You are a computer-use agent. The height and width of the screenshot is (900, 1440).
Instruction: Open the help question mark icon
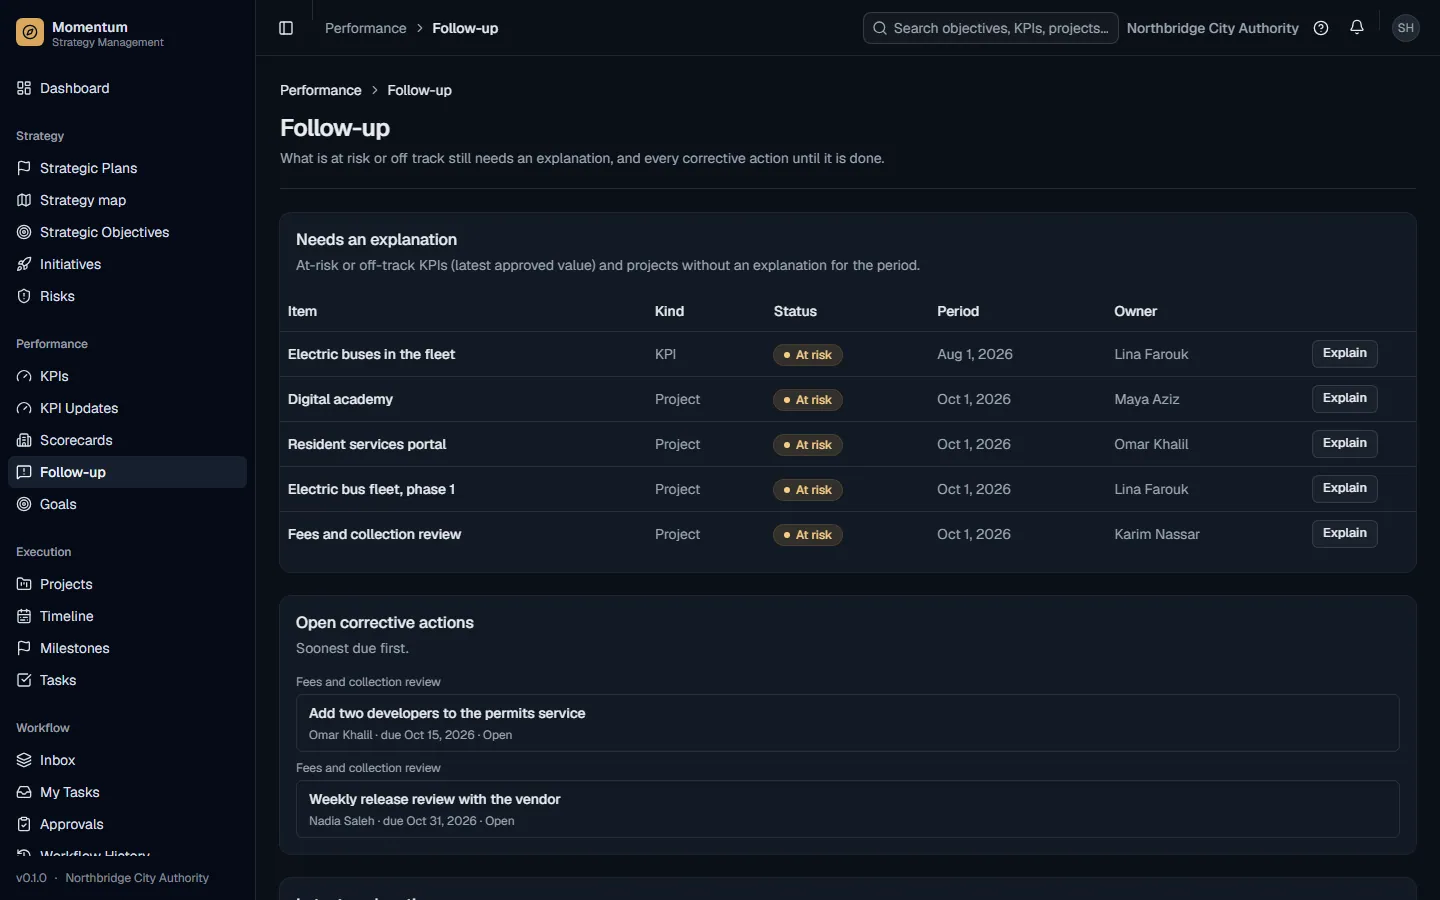(x=1321, y=28)
